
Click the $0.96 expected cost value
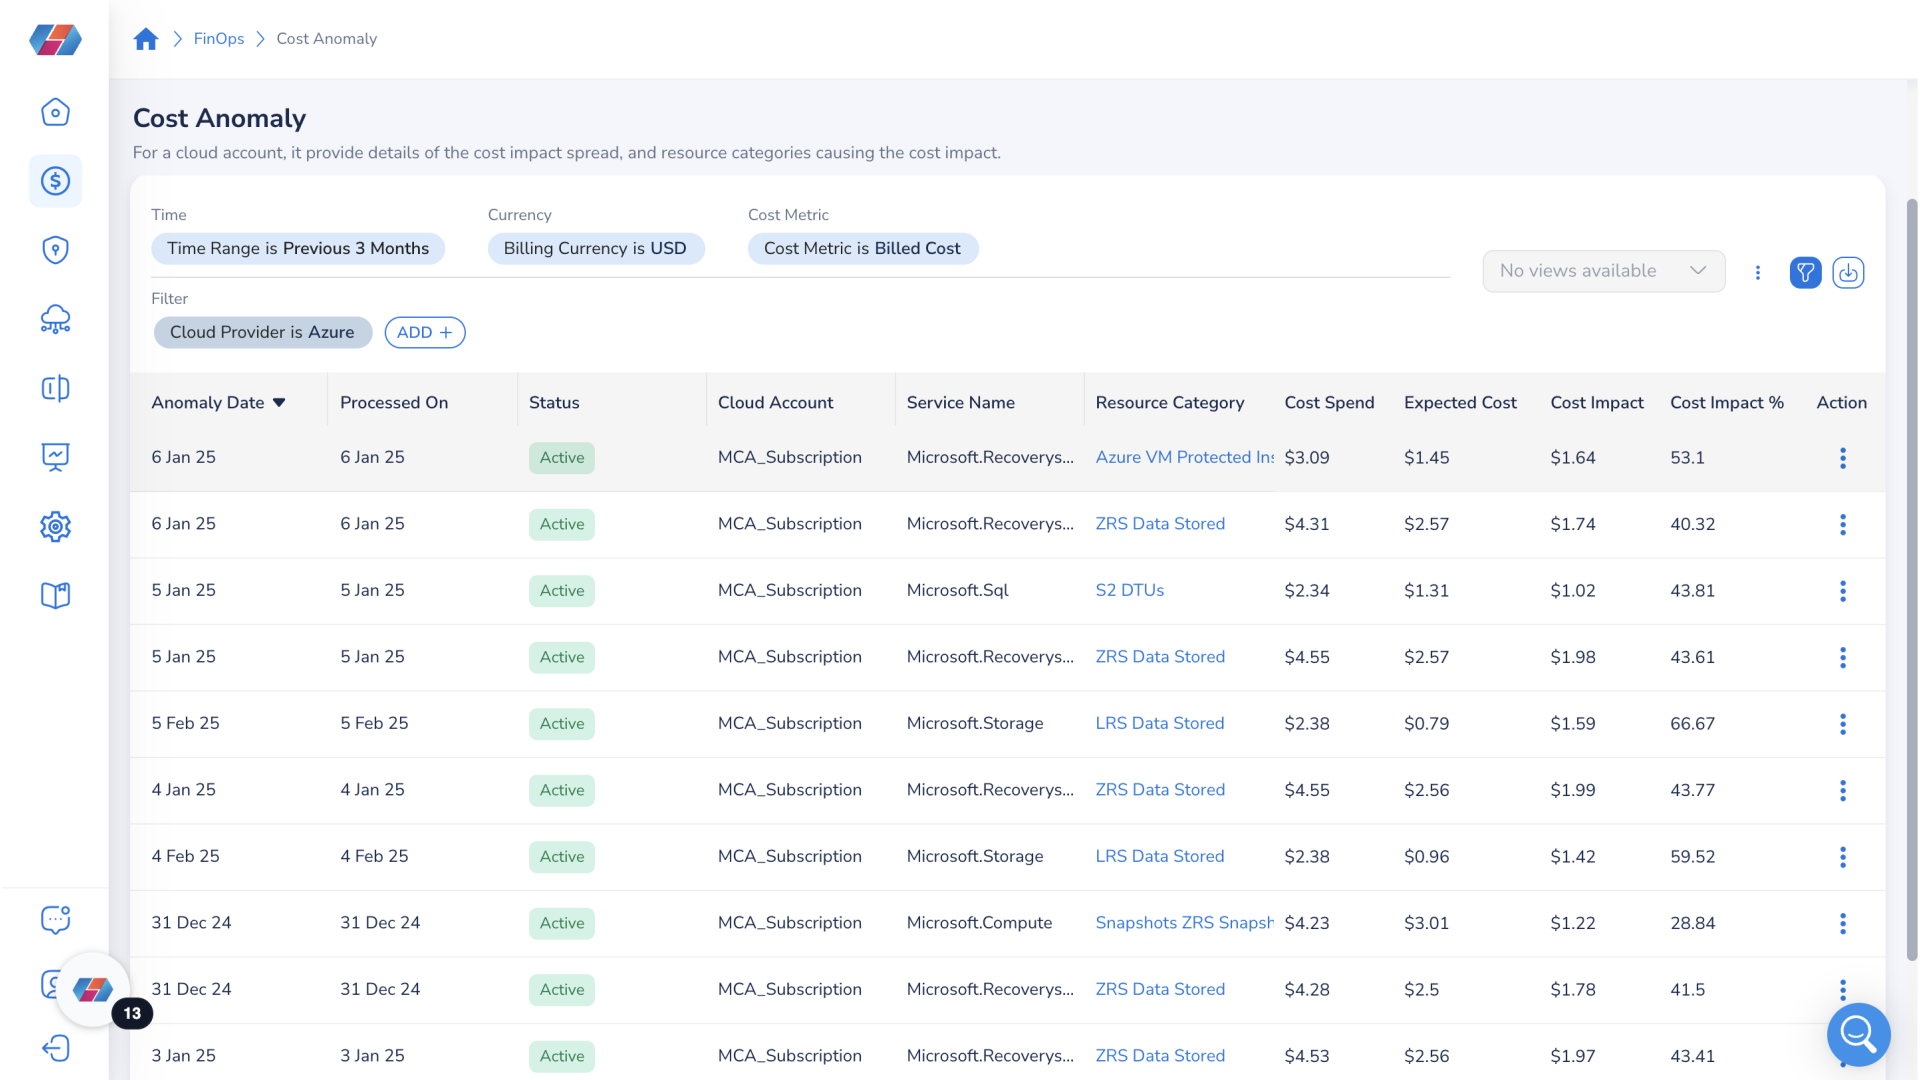(x=1426, y=857)
